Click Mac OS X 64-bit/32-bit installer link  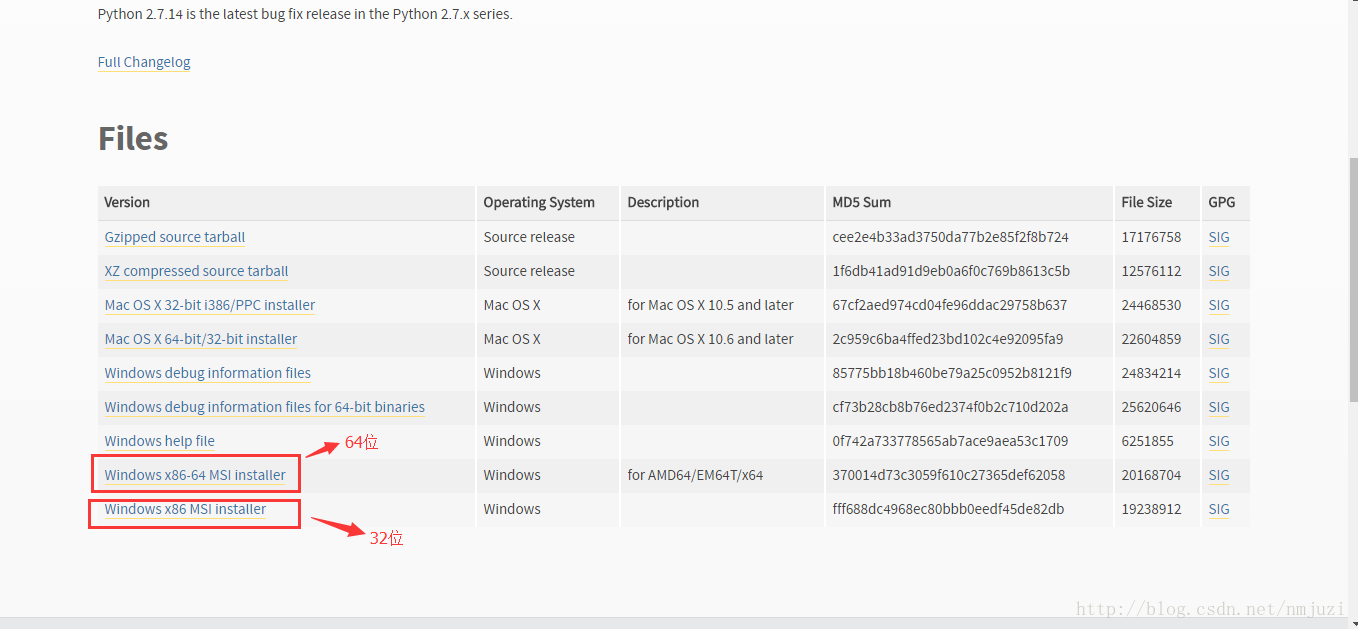coord(201,339)
